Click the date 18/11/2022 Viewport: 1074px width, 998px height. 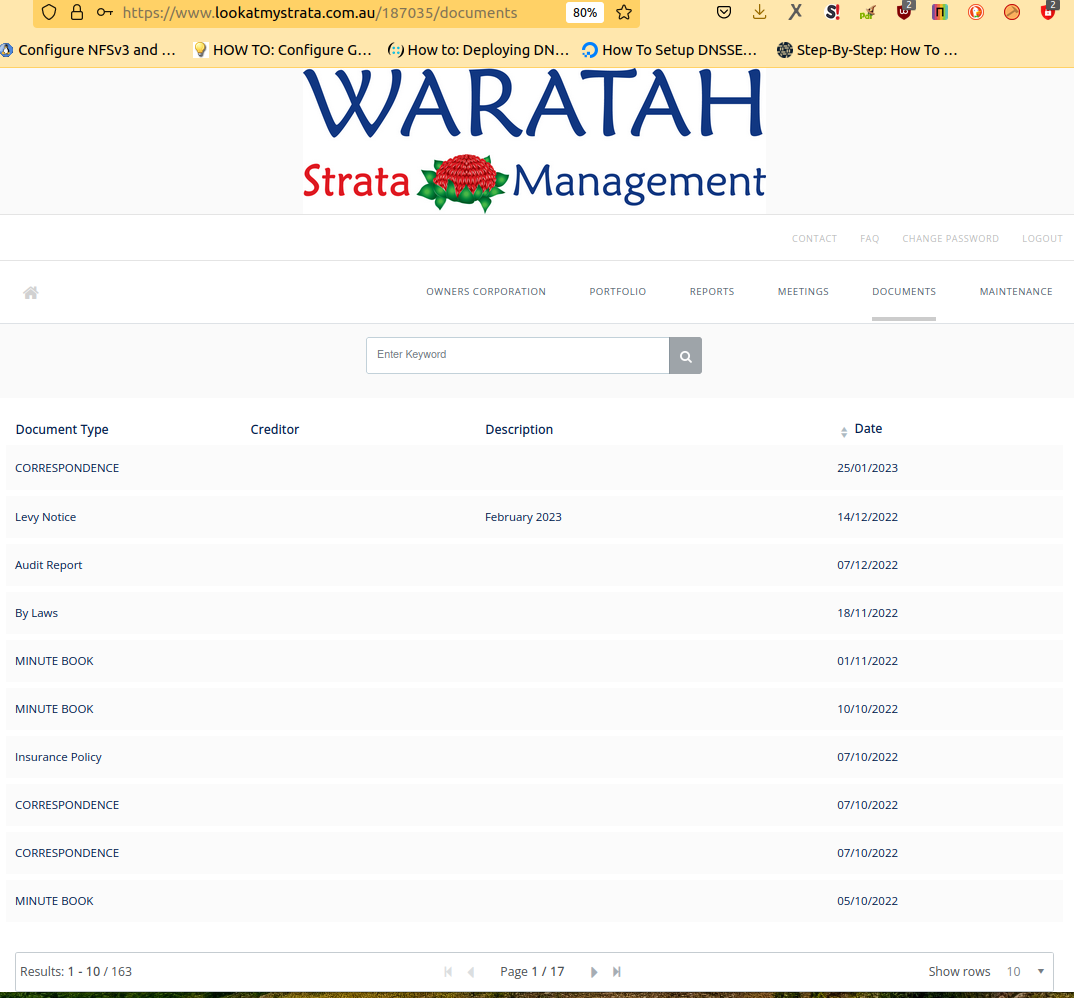point(867,613)
